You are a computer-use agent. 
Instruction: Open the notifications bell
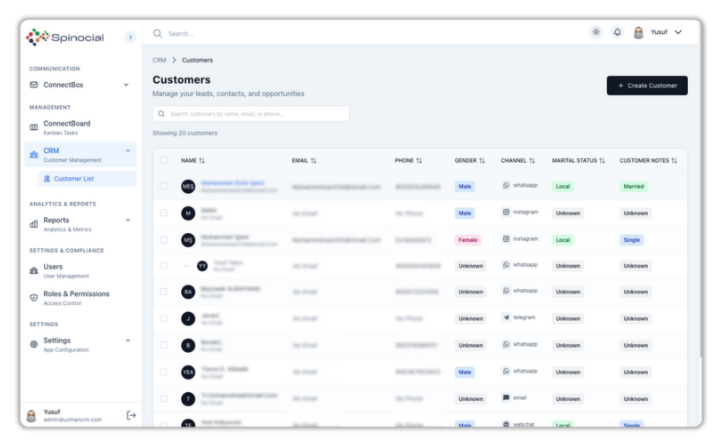617,32
